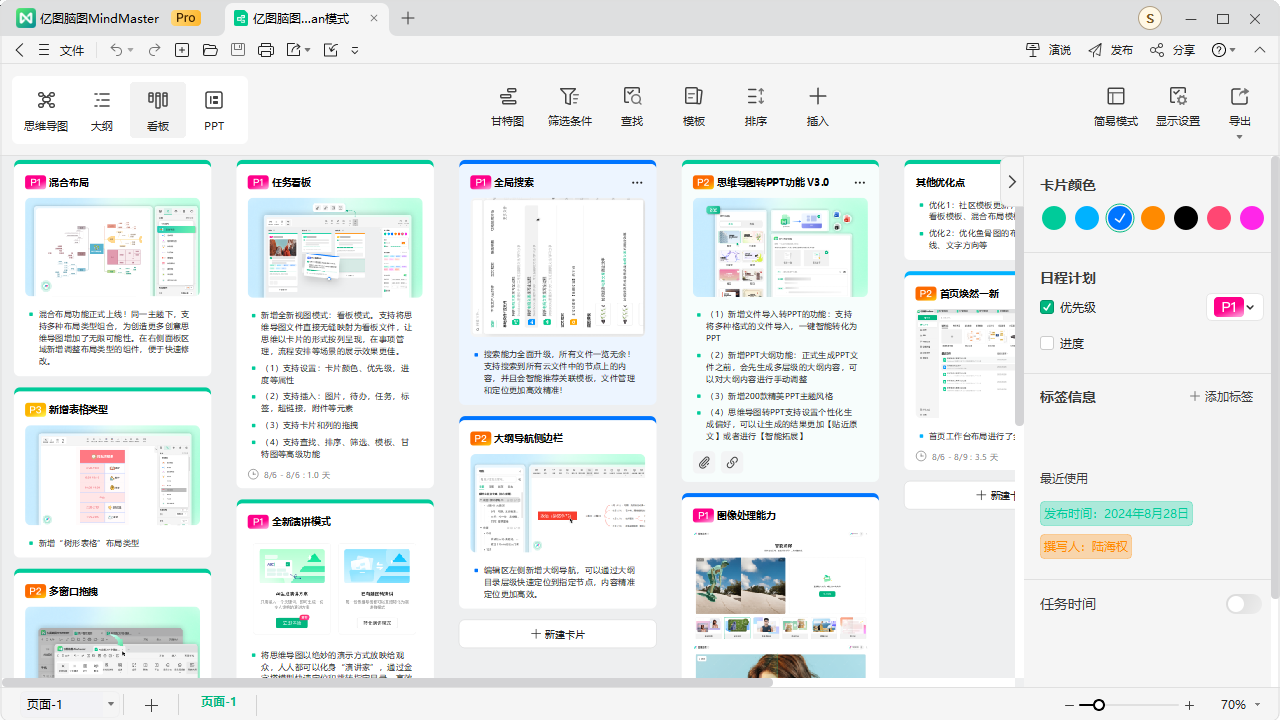
Task: Open the 页面-1 page dropdown
Action: (x=111, y=703)
